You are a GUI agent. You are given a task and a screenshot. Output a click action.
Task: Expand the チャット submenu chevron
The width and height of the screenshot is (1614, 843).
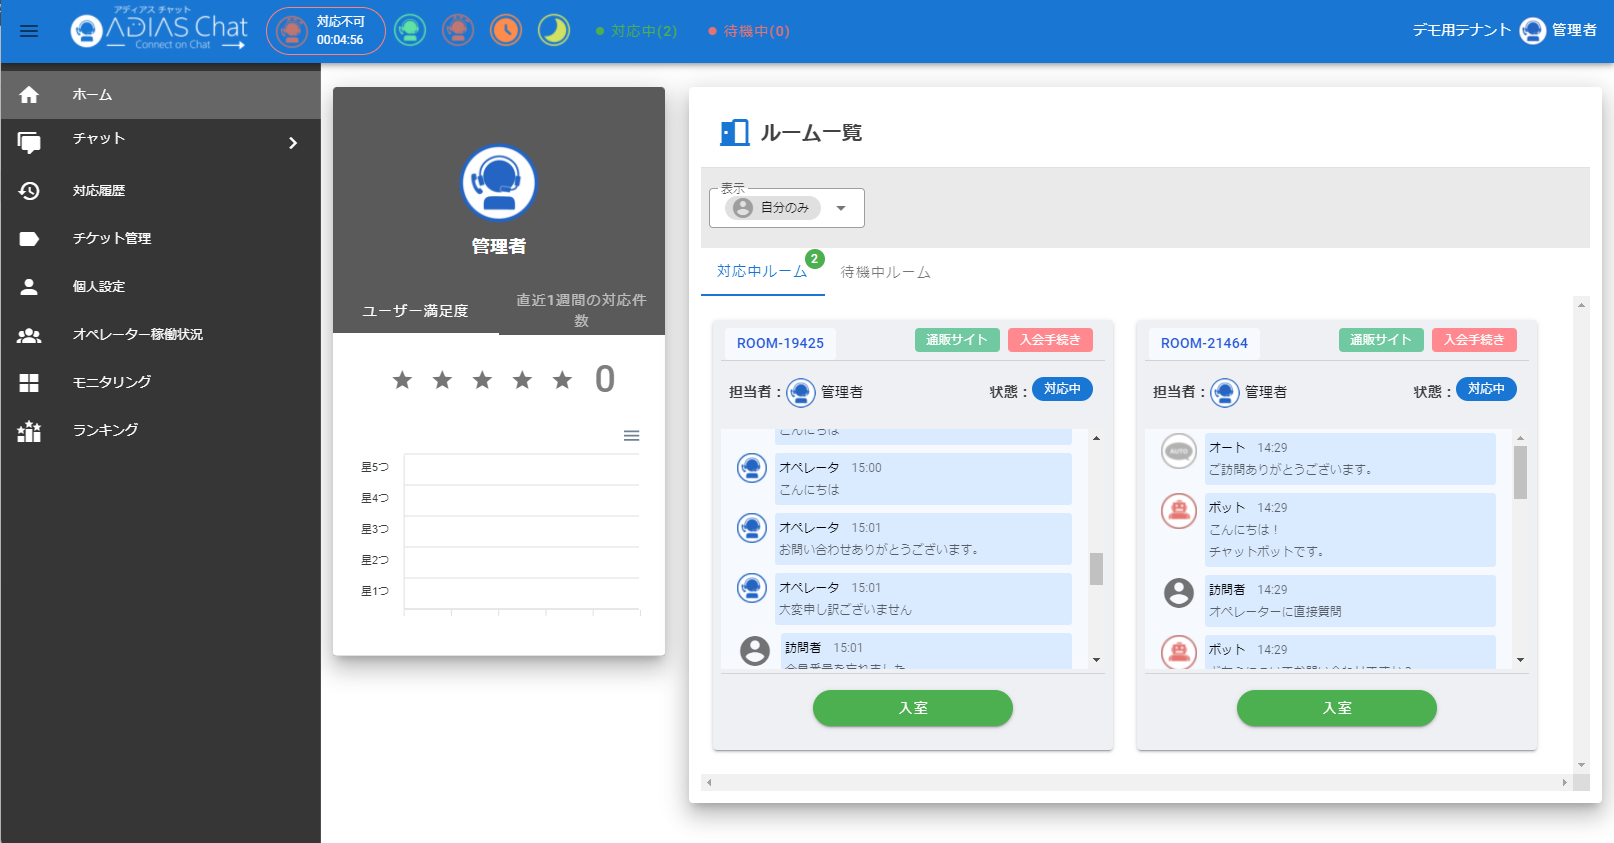pyautogui.click(x=293, y=143)
